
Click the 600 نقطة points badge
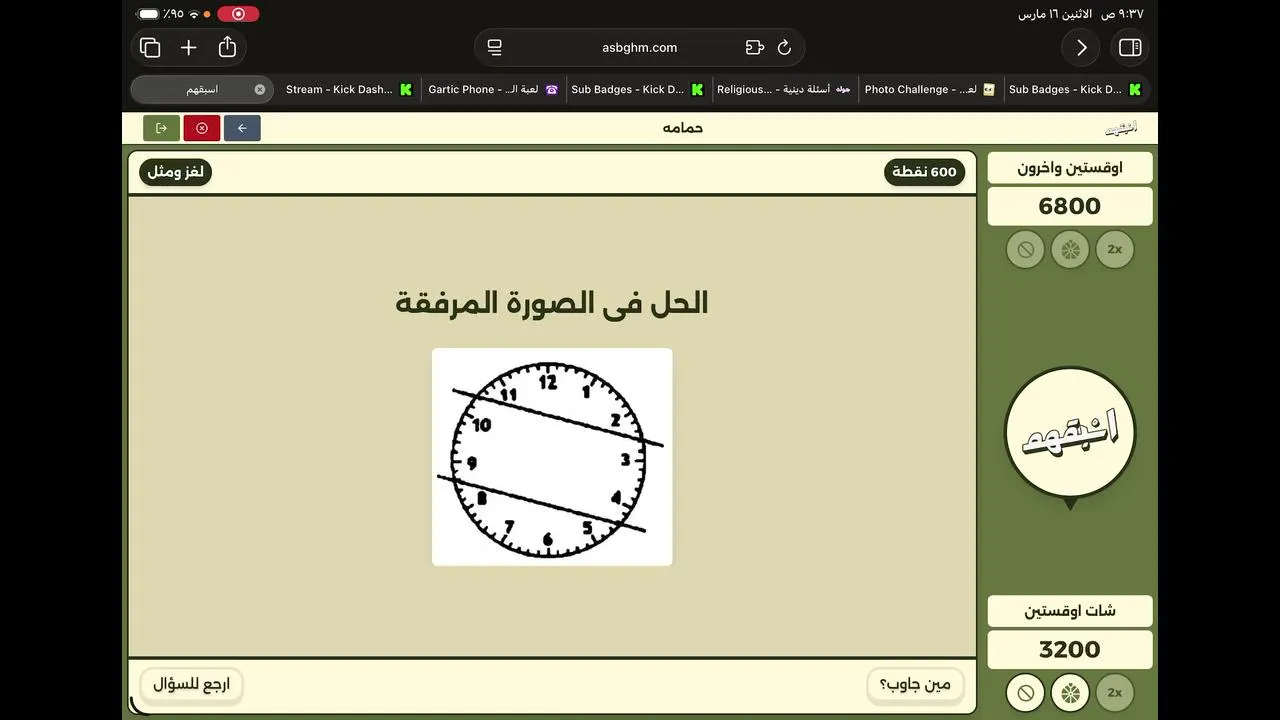pyautogui.click(x=924, y=172)
